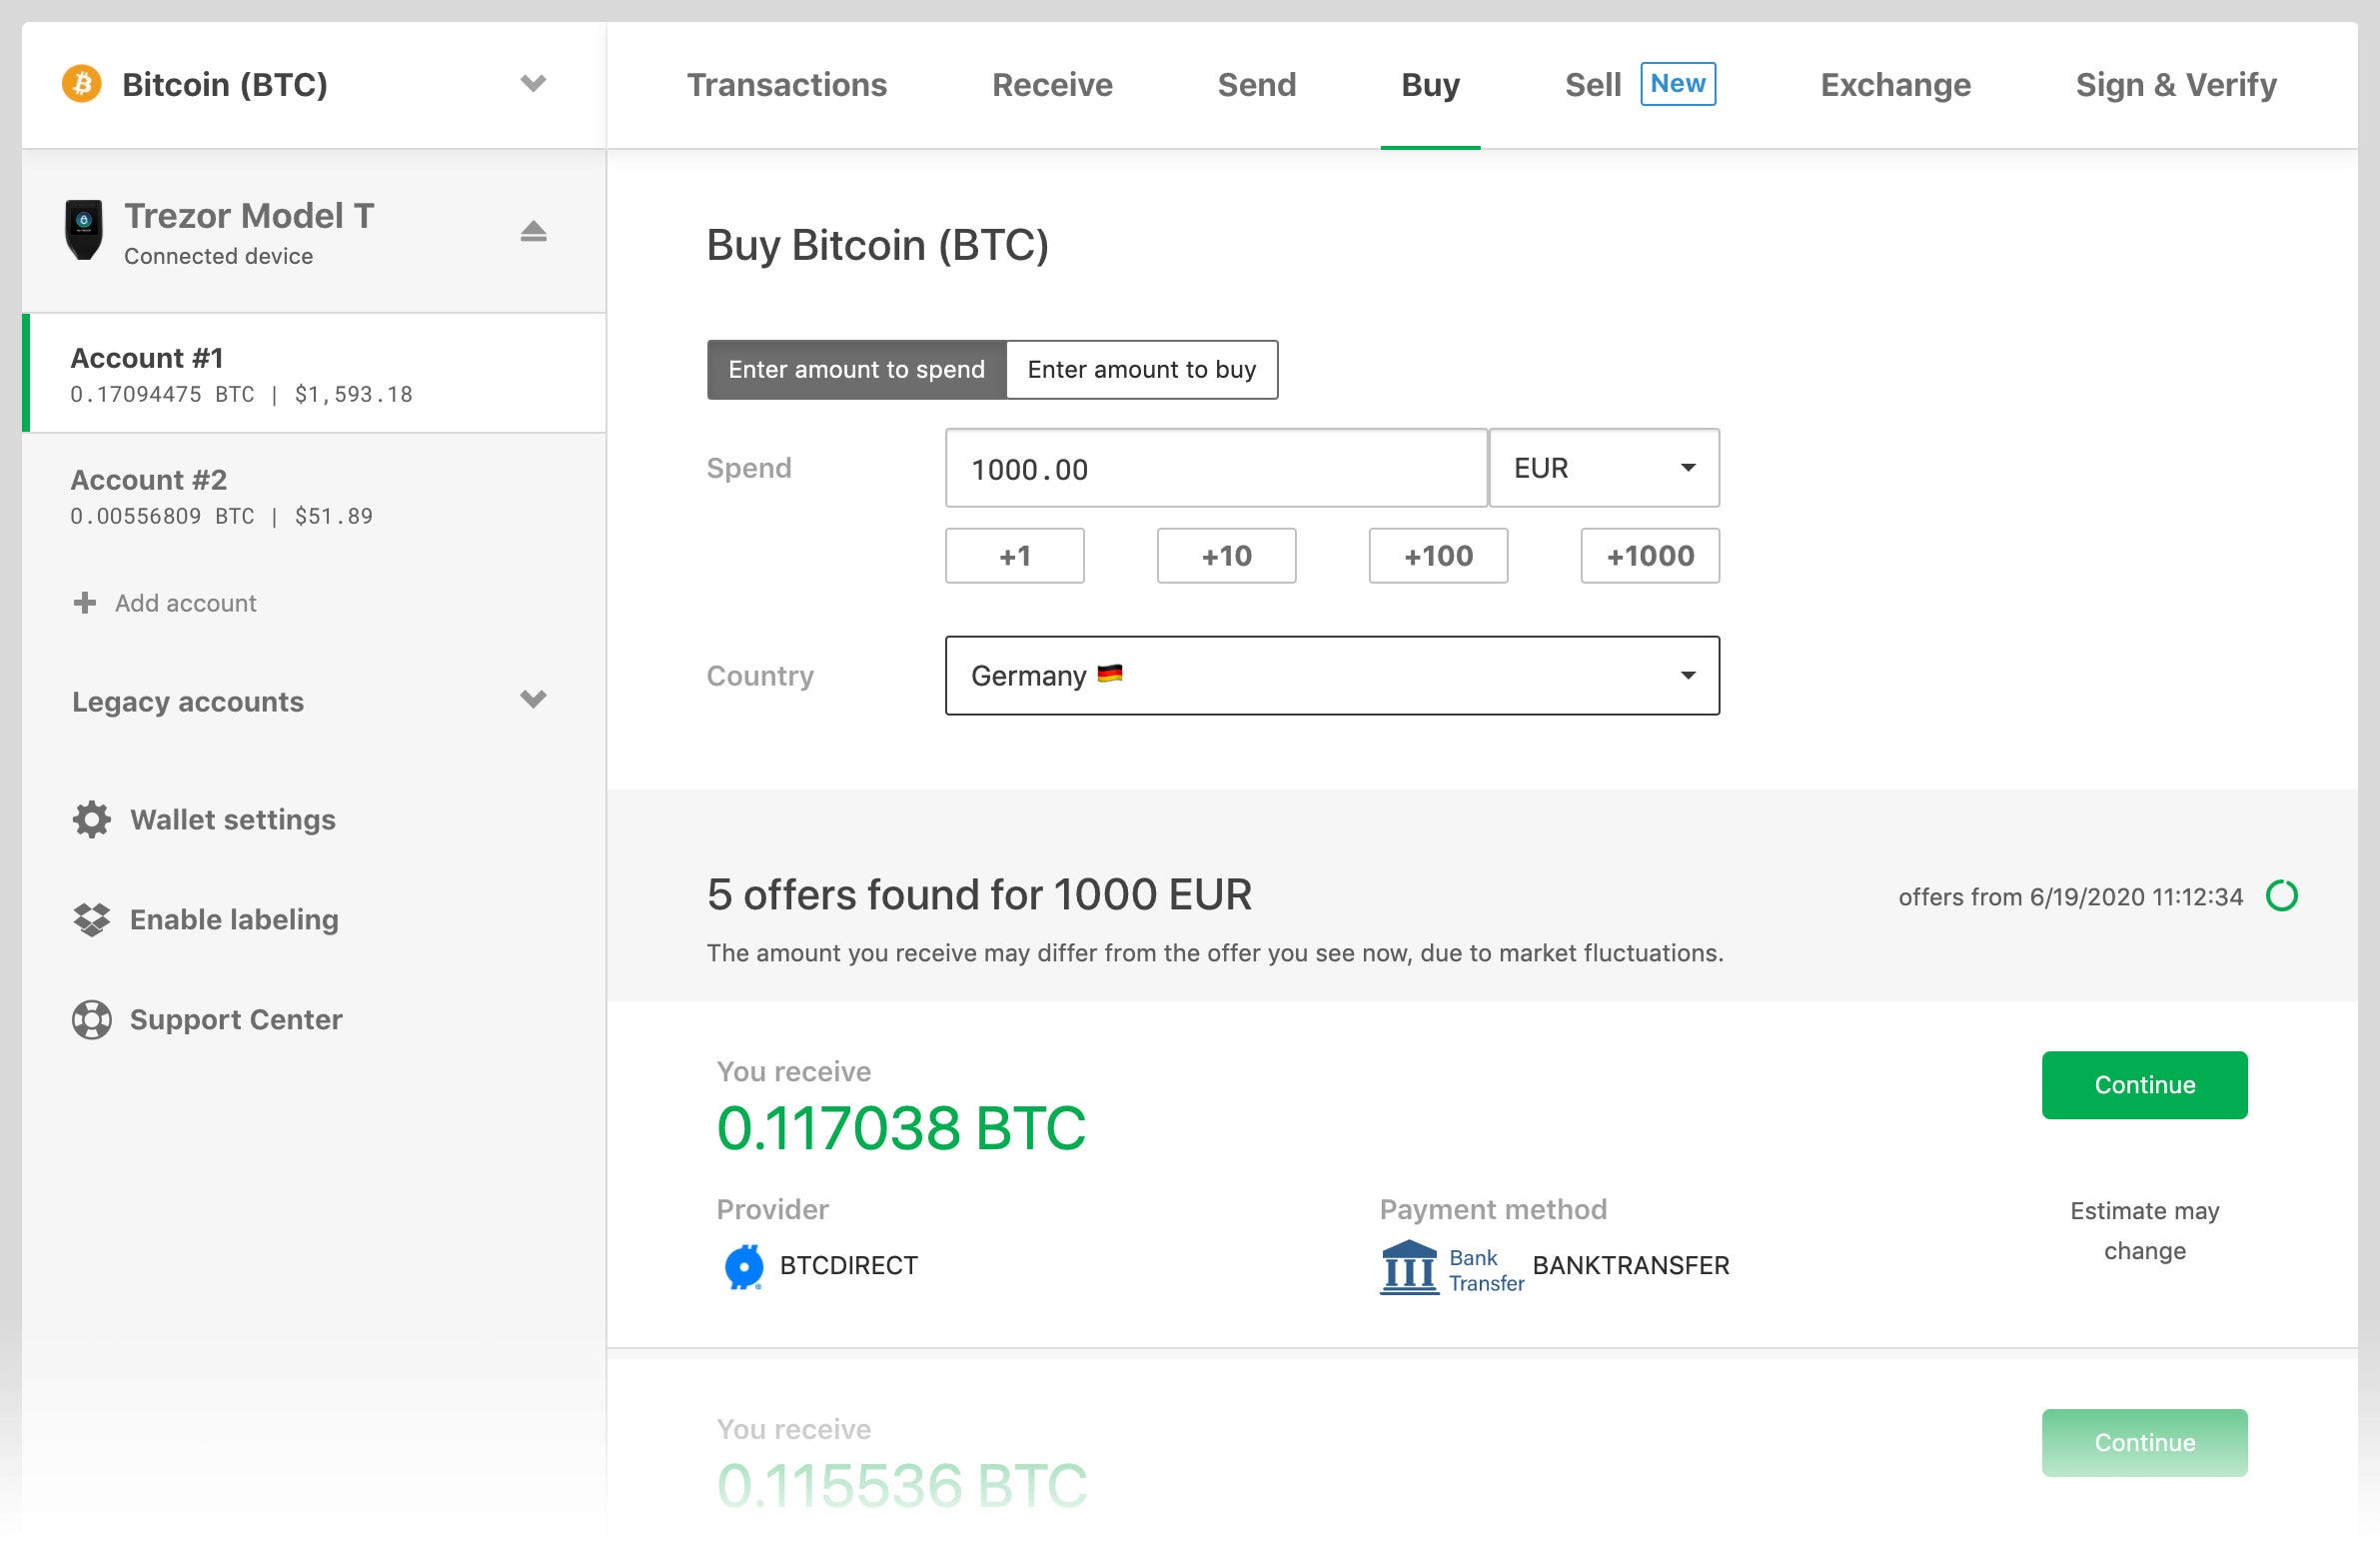The width and height of the screenshot is (2380, 1545).
Task: Click the New badge beside Sell
Action: click(1678, 84)
